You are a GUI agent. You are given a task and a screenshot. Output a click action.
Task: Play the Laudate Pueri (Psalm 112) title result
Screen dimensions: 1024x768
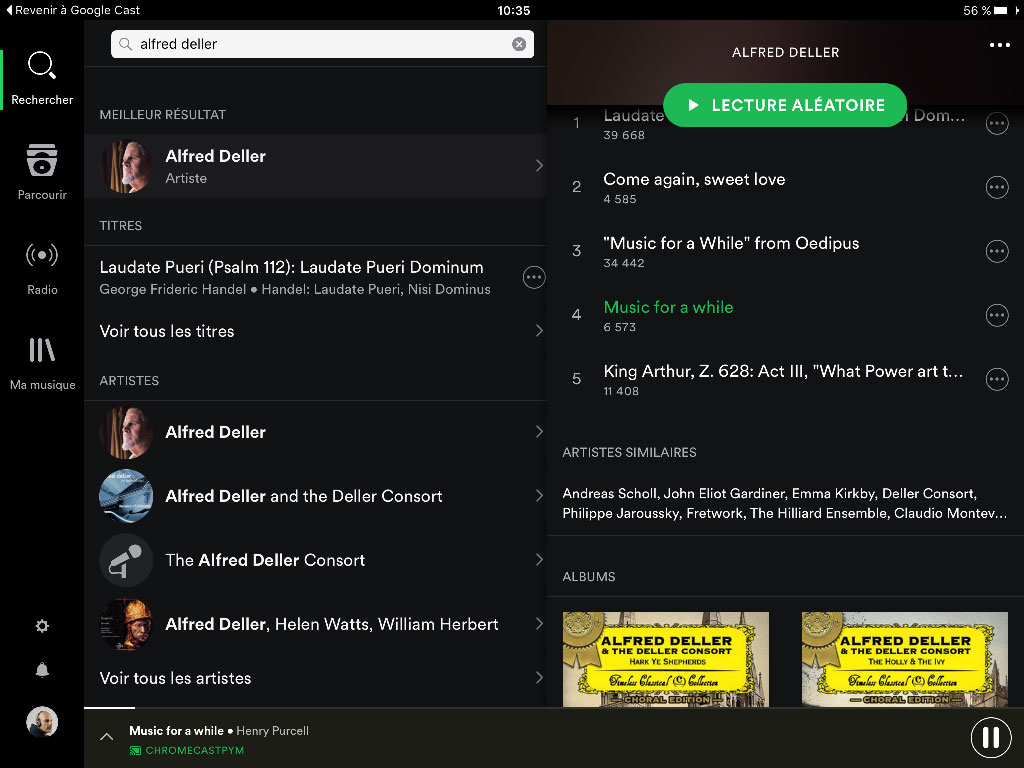(x=295, y=278)
